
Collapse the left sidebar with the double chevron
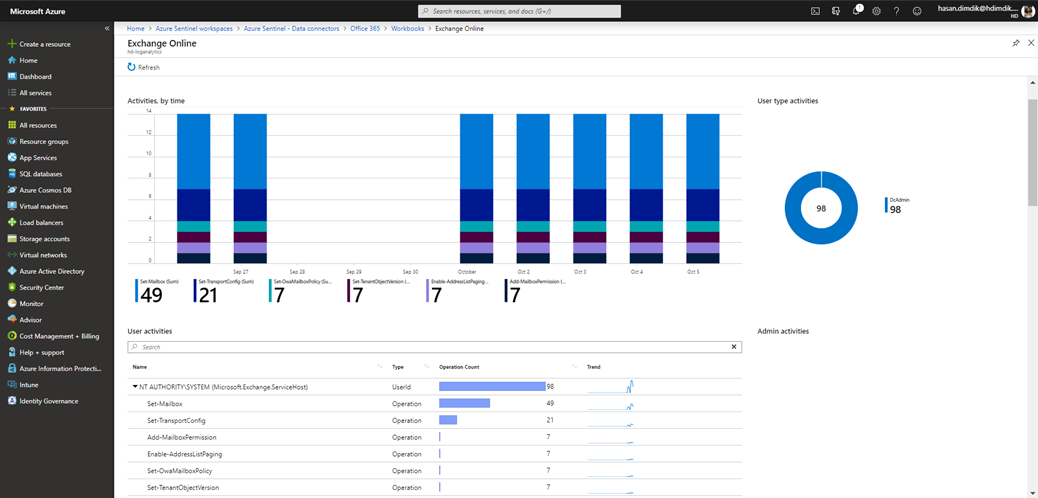click(107, 28)
